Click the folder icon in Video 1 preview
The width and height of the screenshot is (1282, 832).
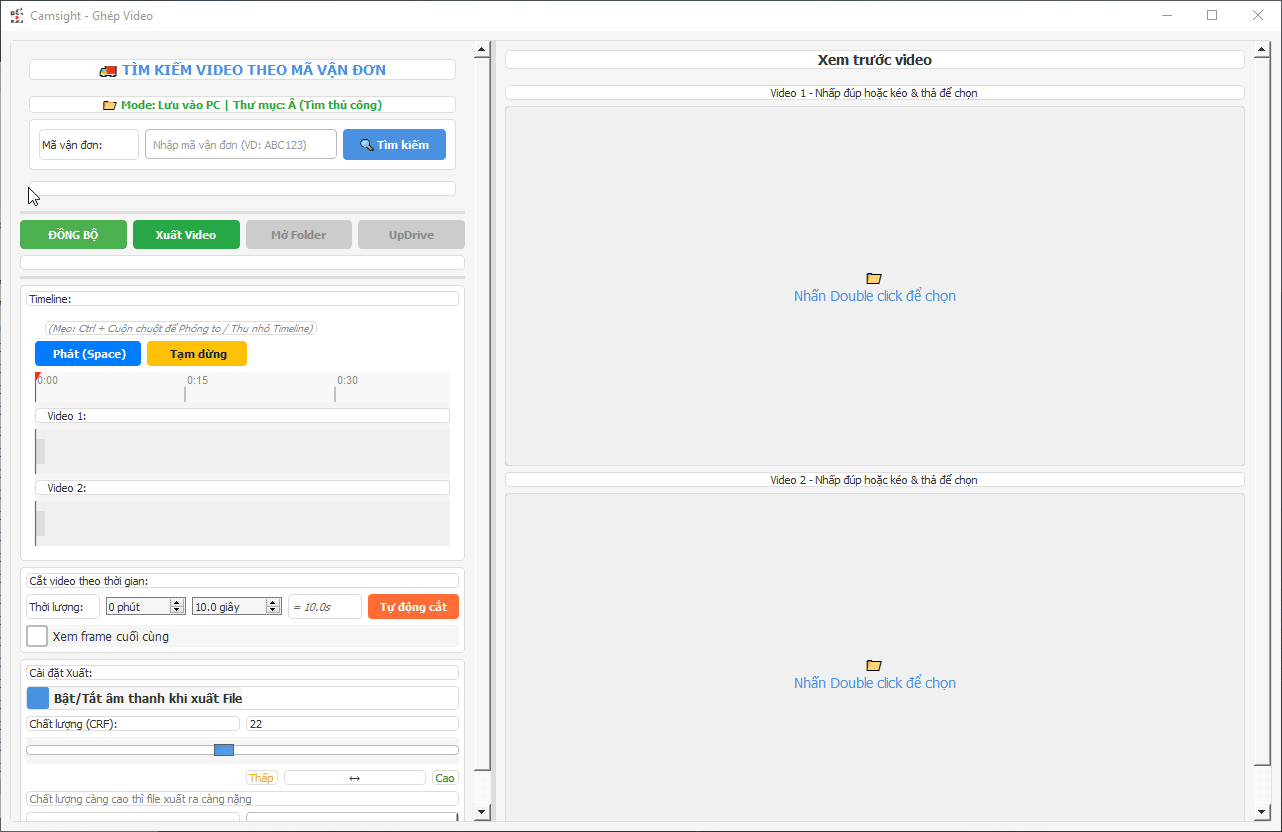(x=874, y=278)
